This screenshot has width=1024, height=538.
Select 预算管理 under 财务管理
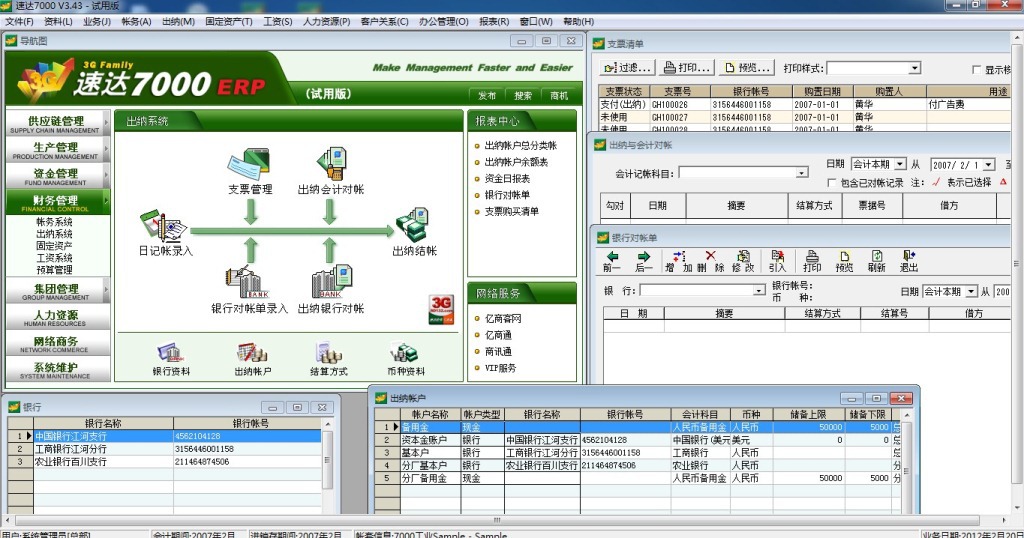click(x=54, y=270)
